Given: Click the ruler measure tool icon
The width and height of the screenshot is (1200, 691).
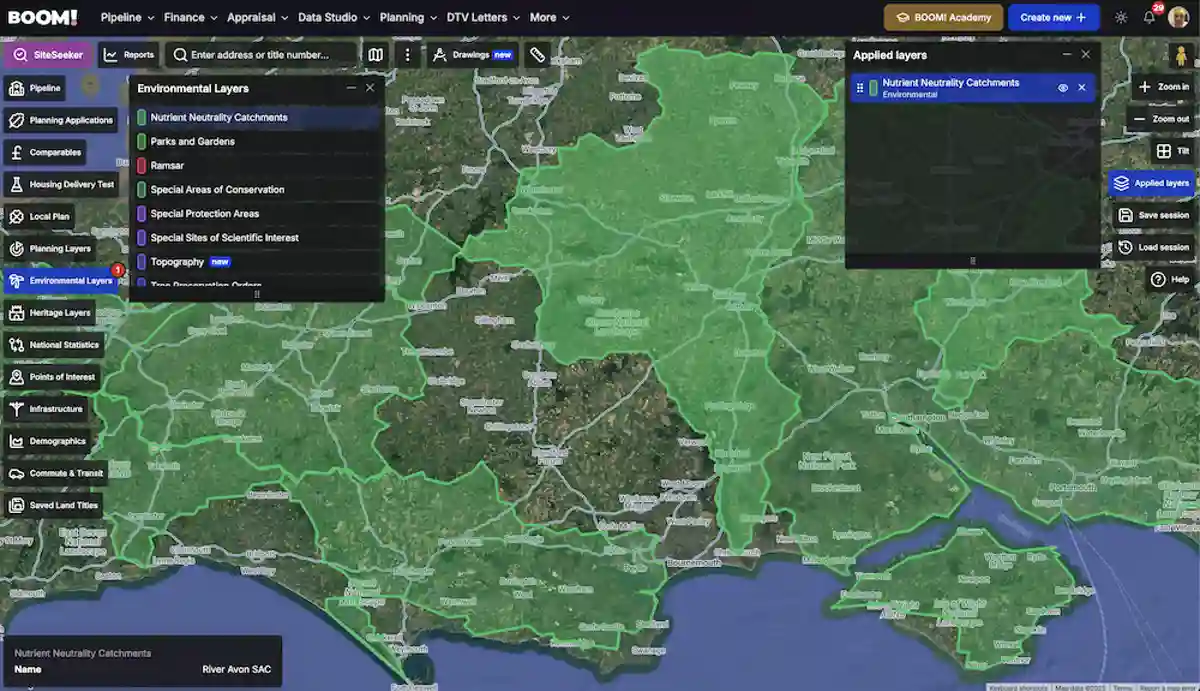Looking at the screenshot, I should 537,55.
